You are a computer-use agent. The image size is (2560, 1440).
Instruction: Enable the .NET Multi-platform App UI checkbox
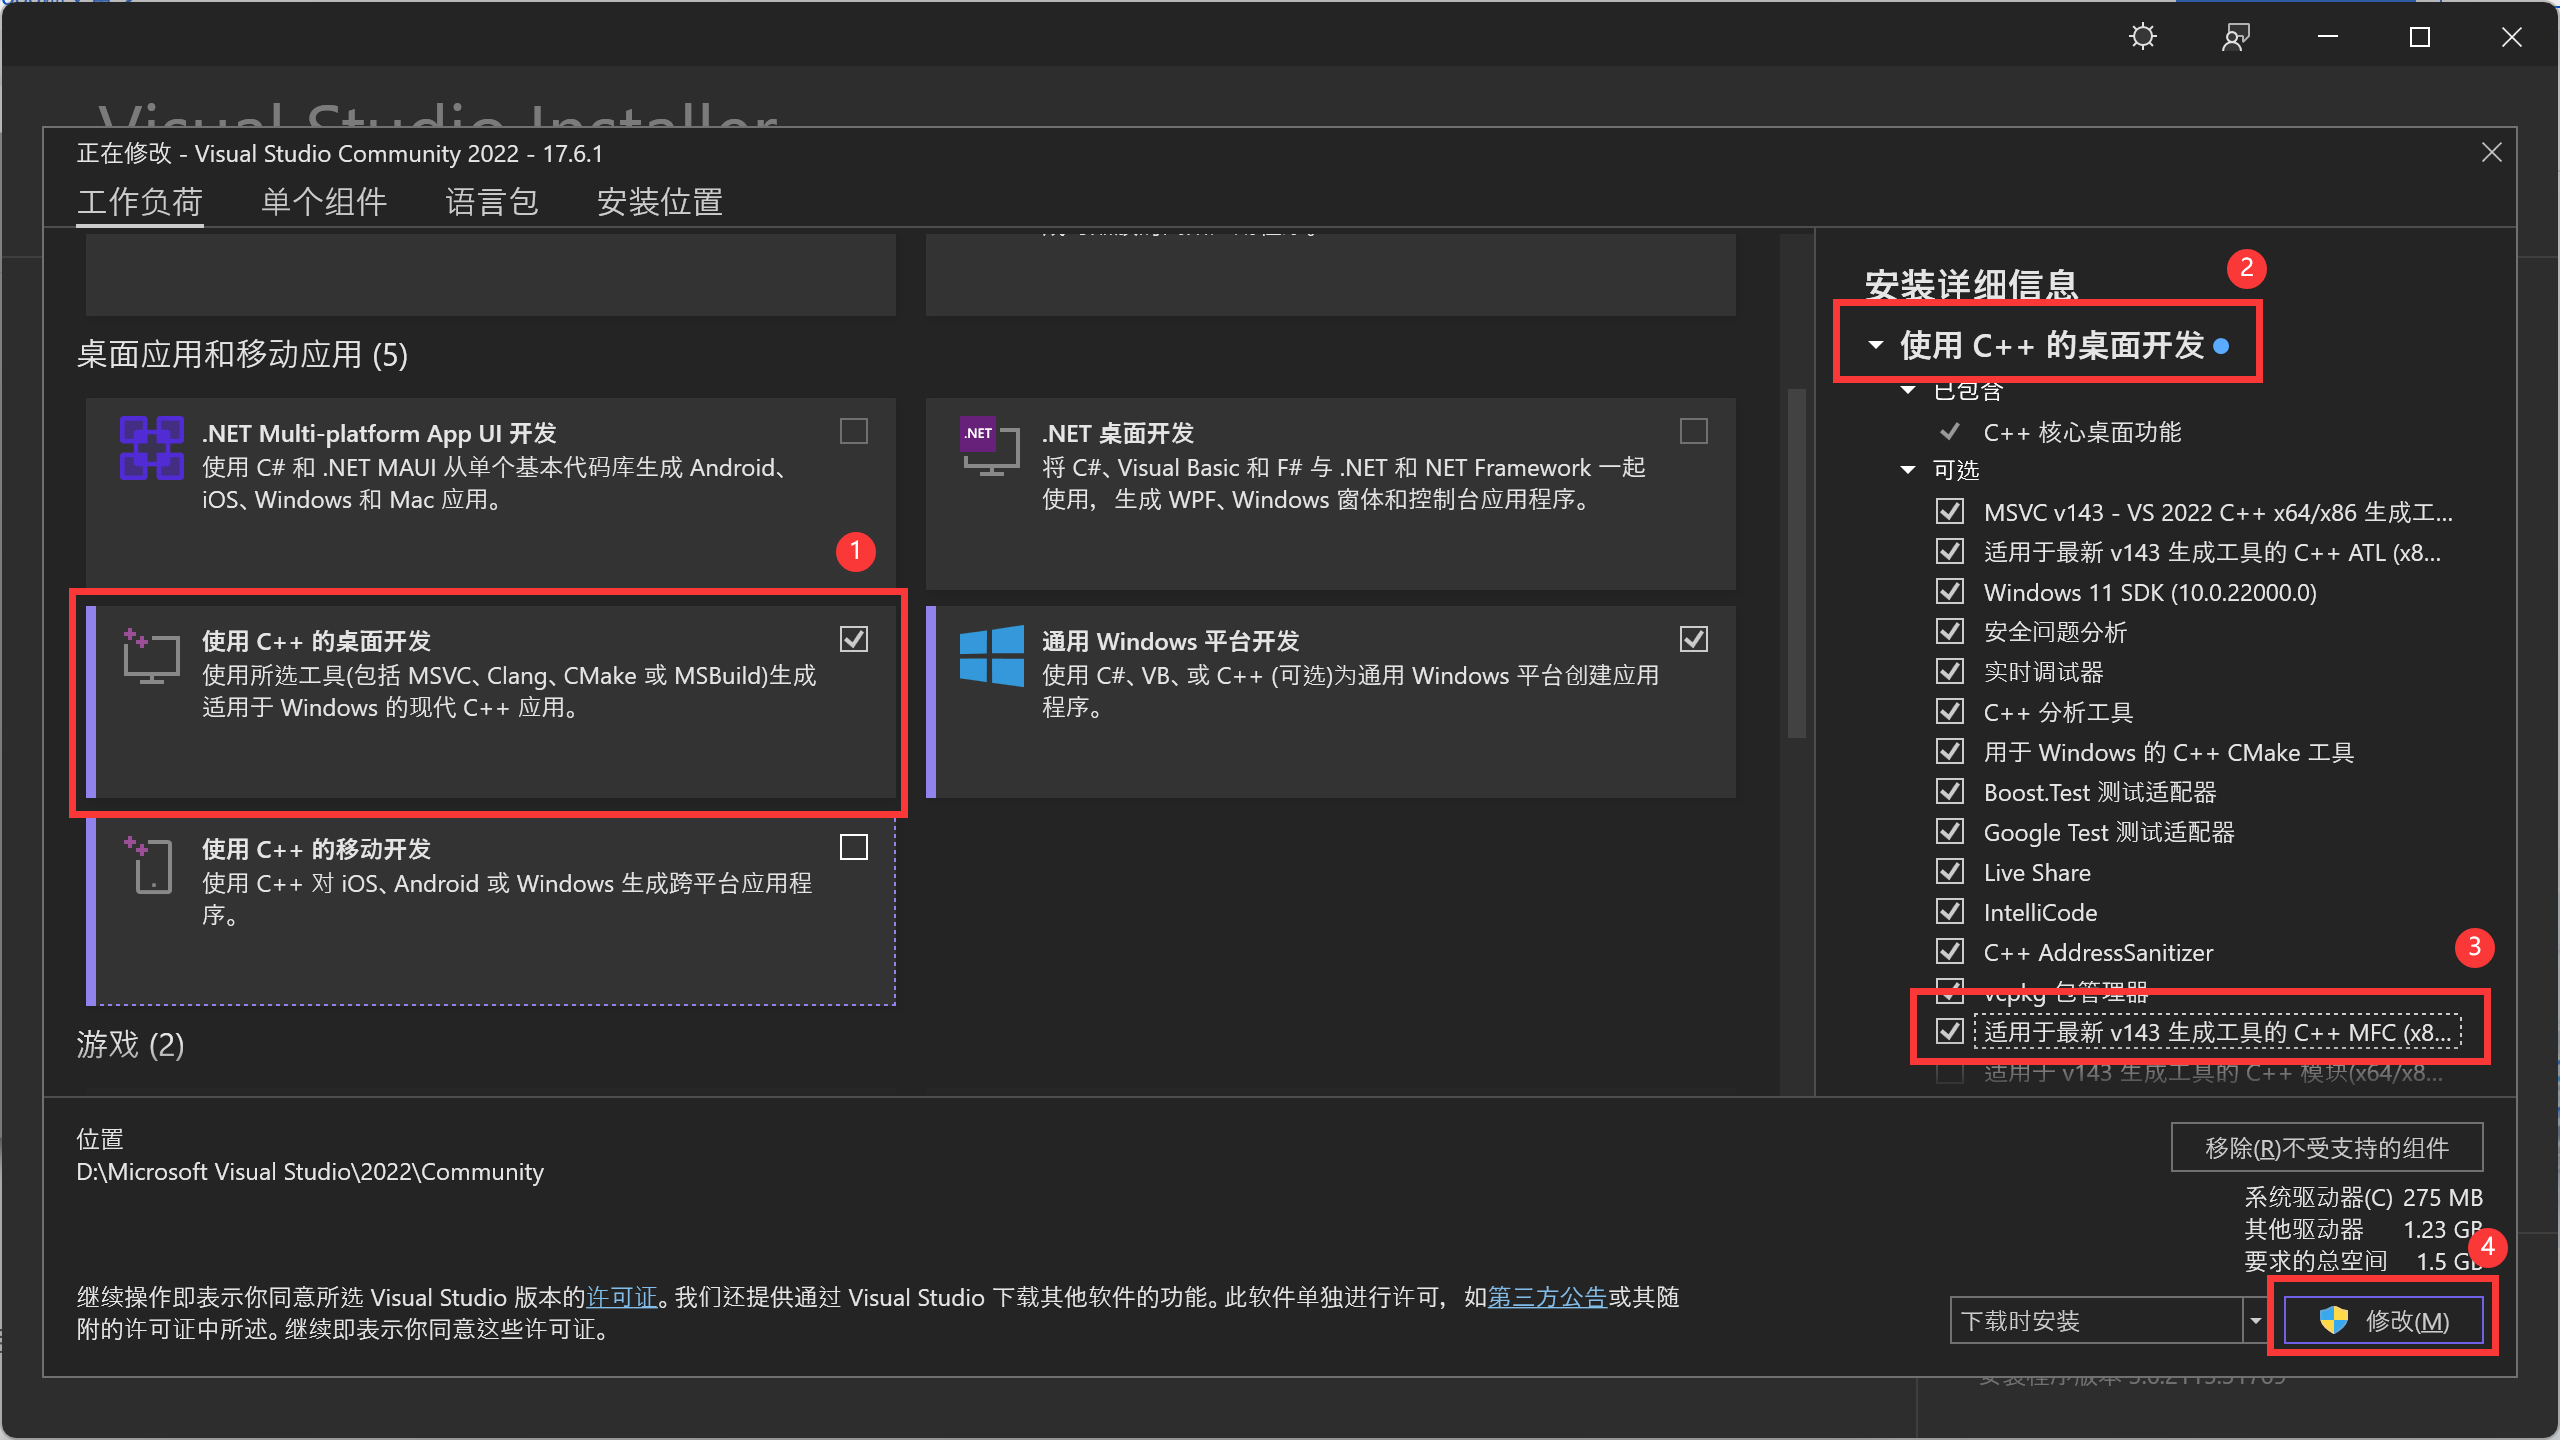853,432
